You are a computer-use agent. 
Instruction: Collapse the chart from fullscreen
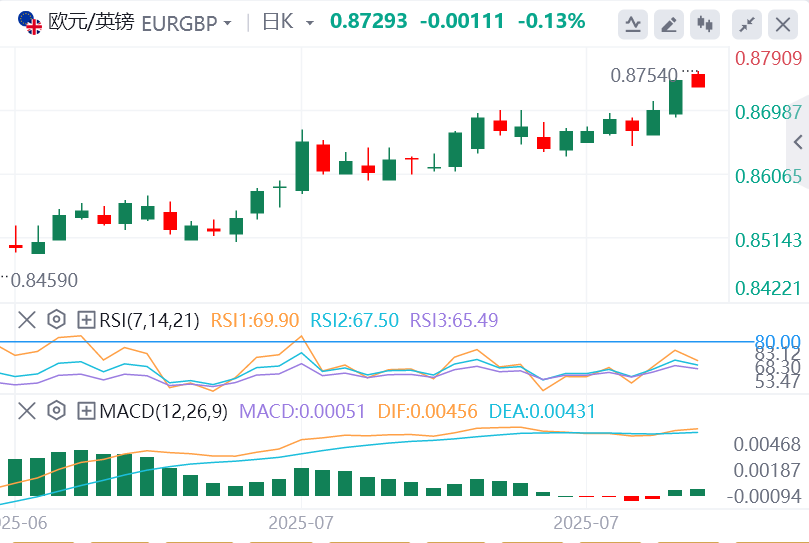coord(747,24)
